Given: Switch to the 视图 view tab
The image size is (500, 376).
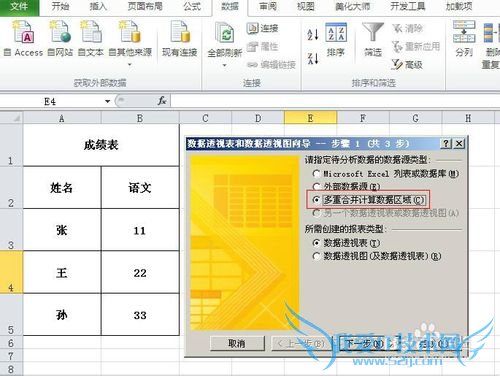Looking at the screenshot, I should pyautogui.click(x=306, y=7).
